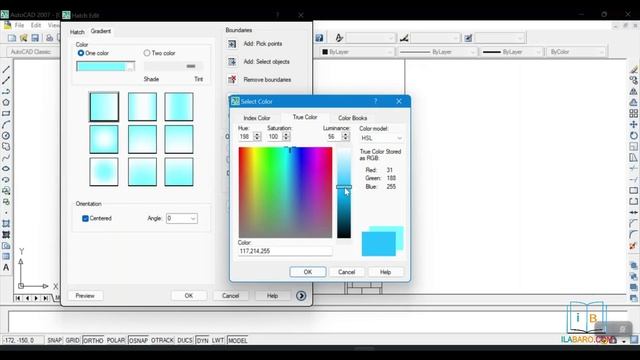This screenshot has height=360, width=640.
Task: Switch to the Color Books tab
Action: point(353,118)
